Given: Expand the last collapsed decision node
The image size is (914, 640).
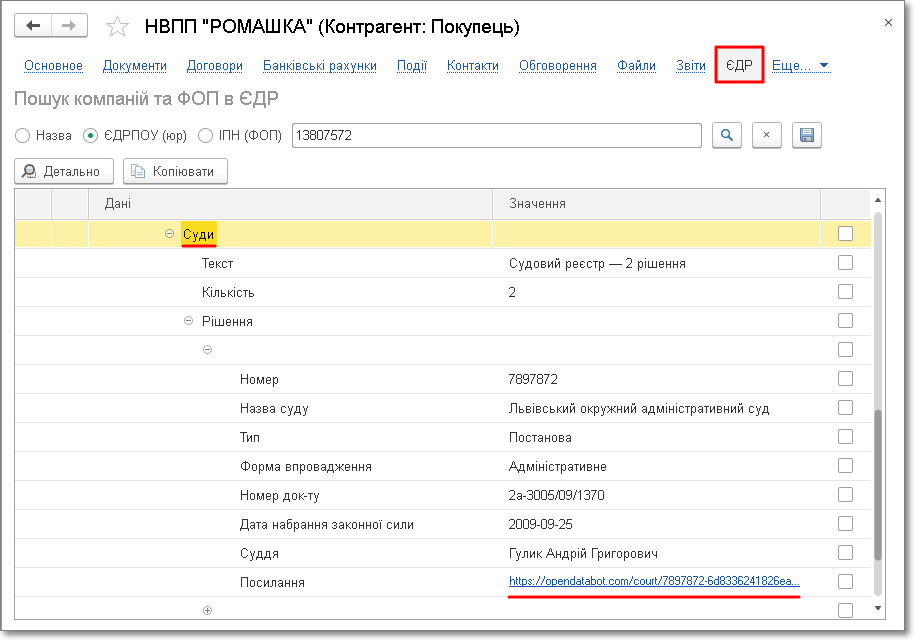Looking at the screenshot, I should click(208, 610).
